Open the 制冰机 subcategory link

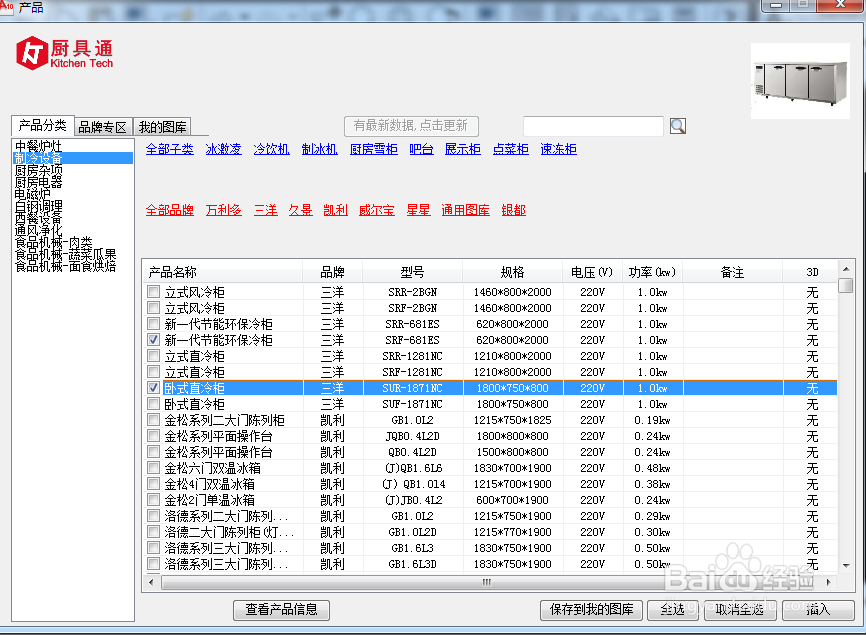[319, 149]
